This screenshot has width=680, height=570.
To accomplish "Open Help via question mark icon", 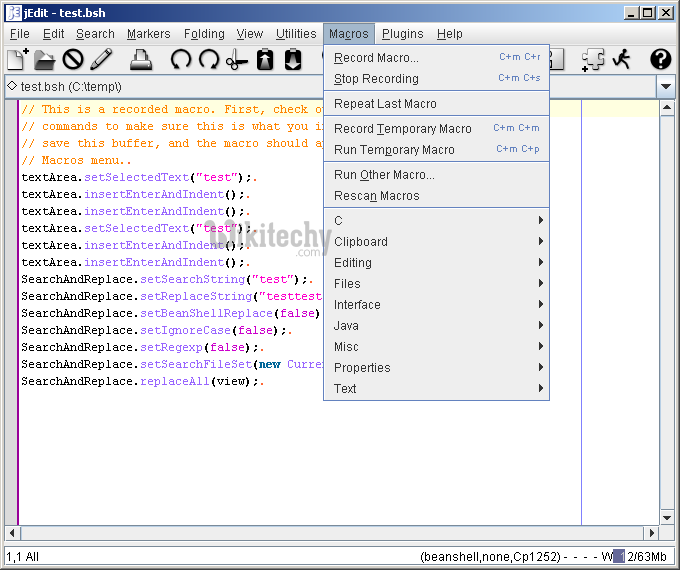I will [660, 59].
